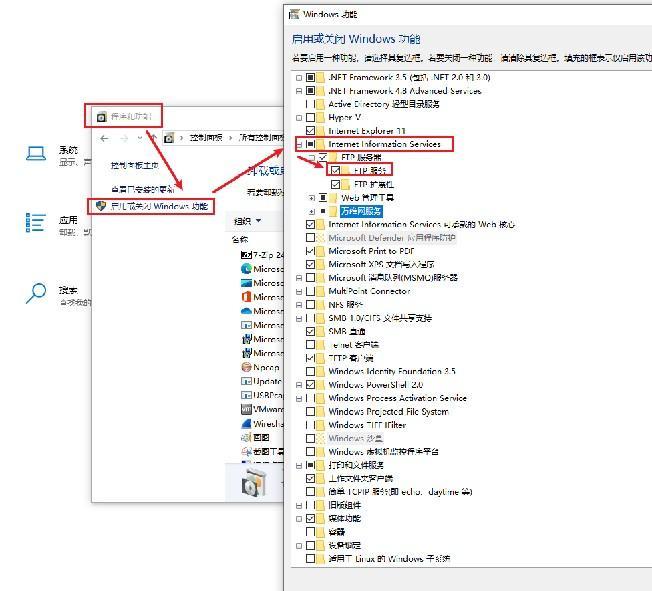Click the large installer icon in details pane

253,482
